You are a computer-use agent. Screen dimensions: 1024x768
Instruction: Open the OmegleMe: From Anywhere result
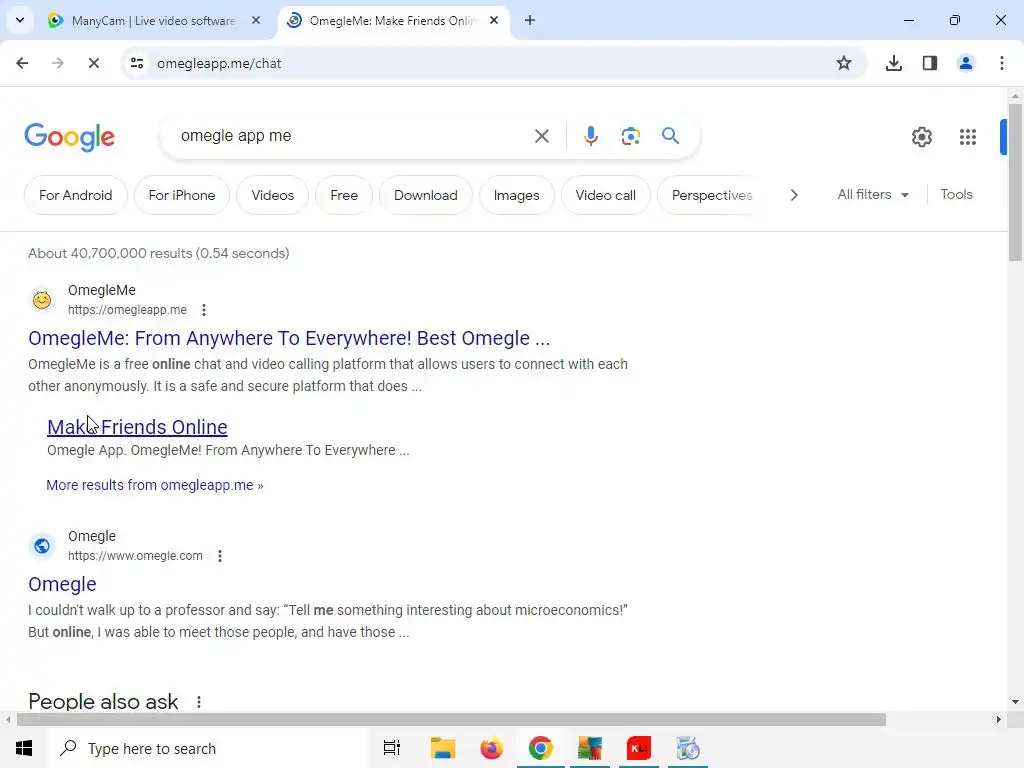coord(289,338)
